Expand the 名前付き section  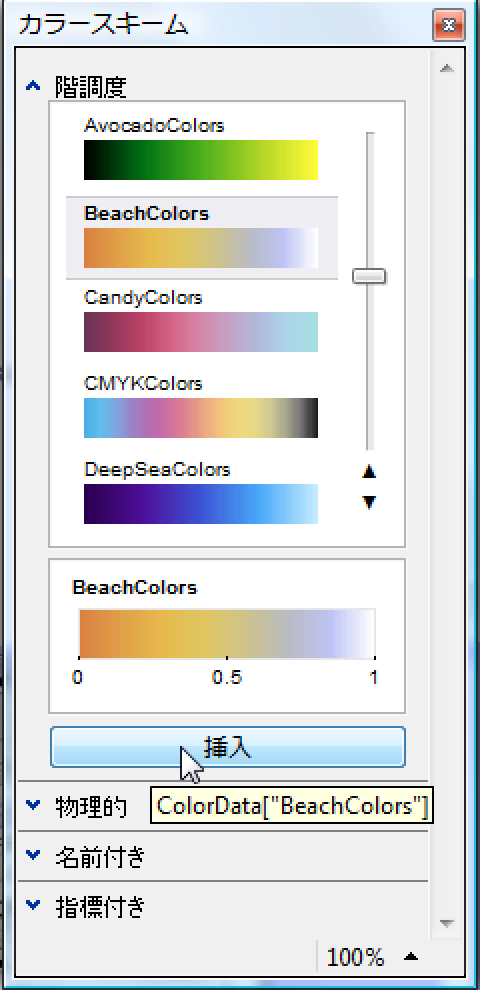(x=33, y=855)
